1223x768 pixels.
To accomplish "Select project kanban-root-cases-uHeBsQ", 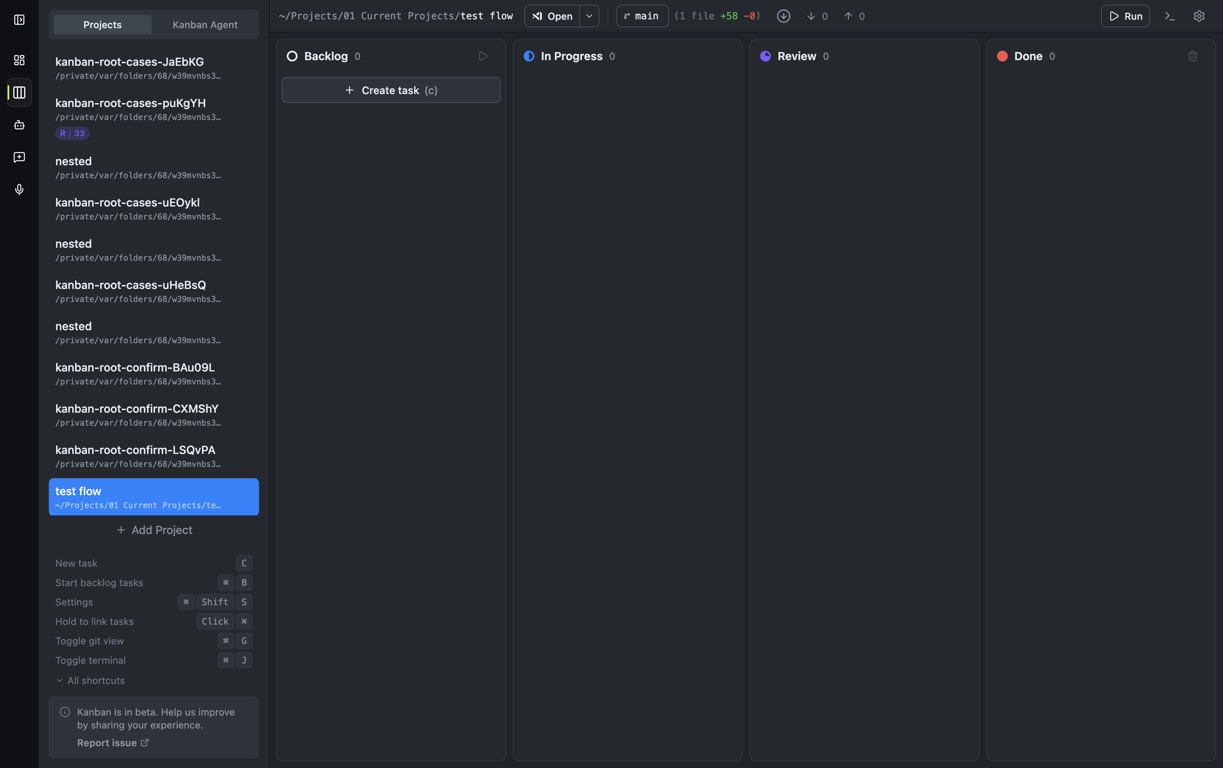I will [x=154, y=291].
